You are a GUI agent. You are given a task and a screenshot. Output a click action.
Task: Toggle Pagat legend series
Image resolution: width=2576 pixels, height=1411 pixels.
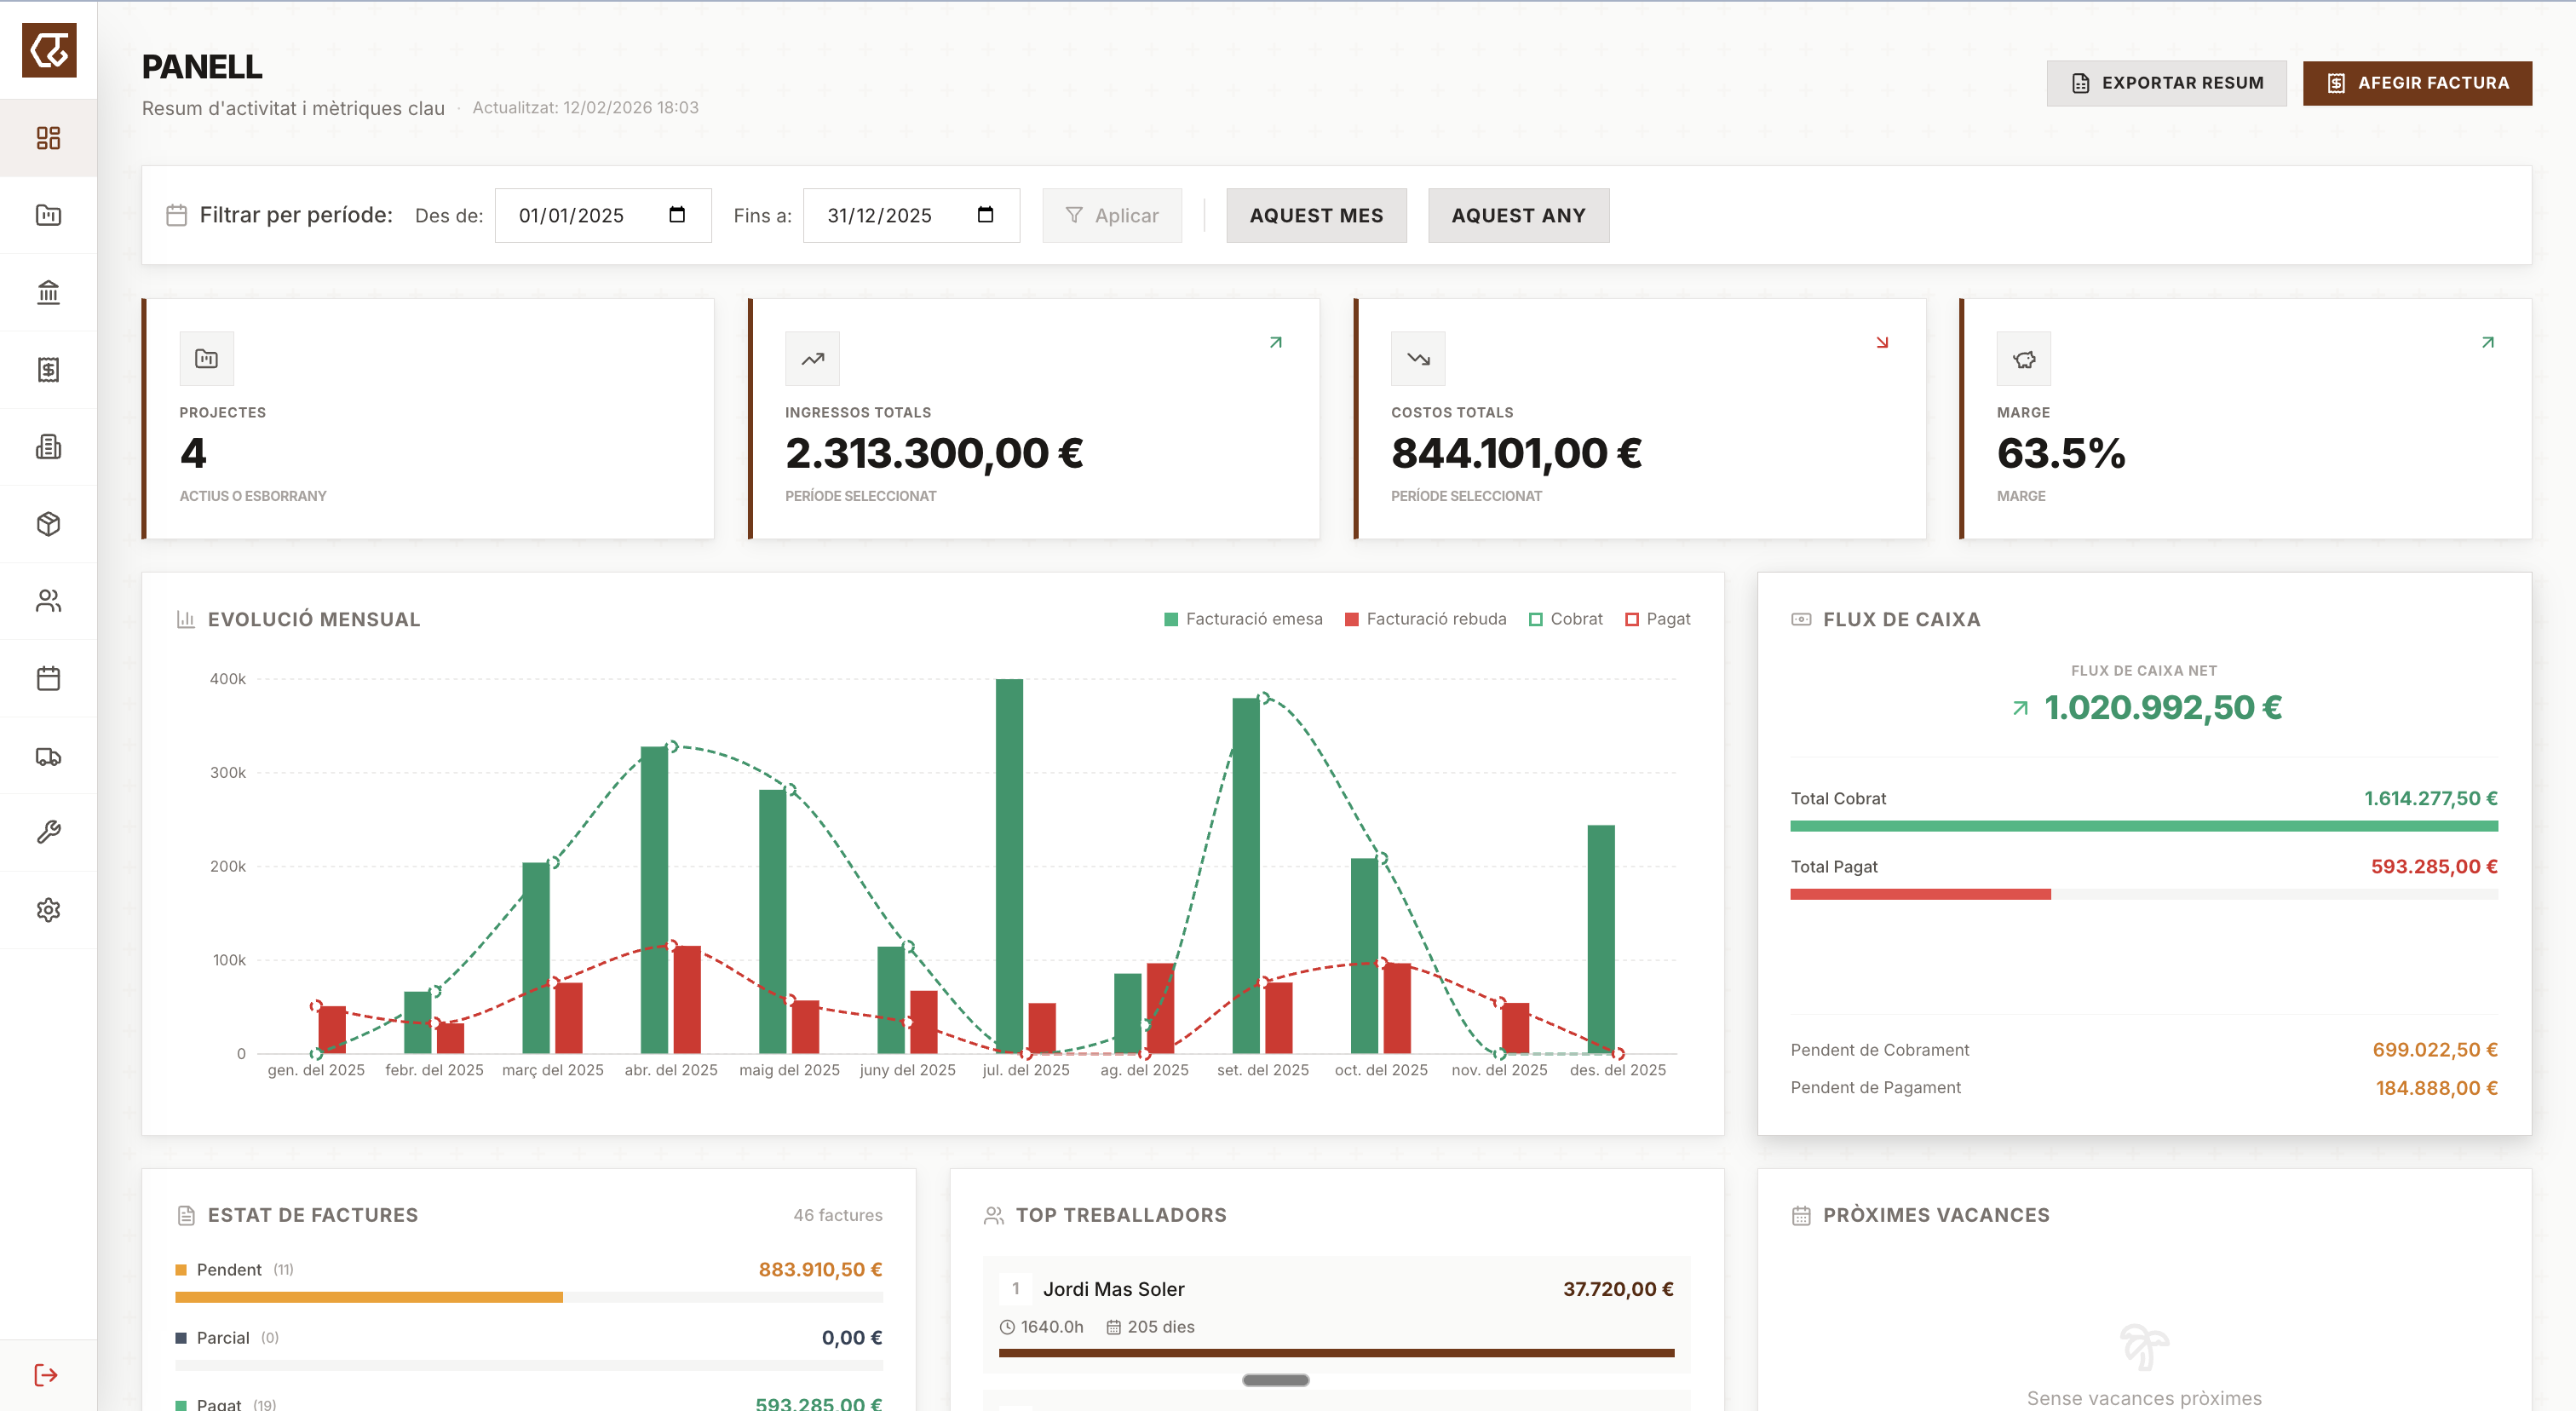coord(1657,619)
